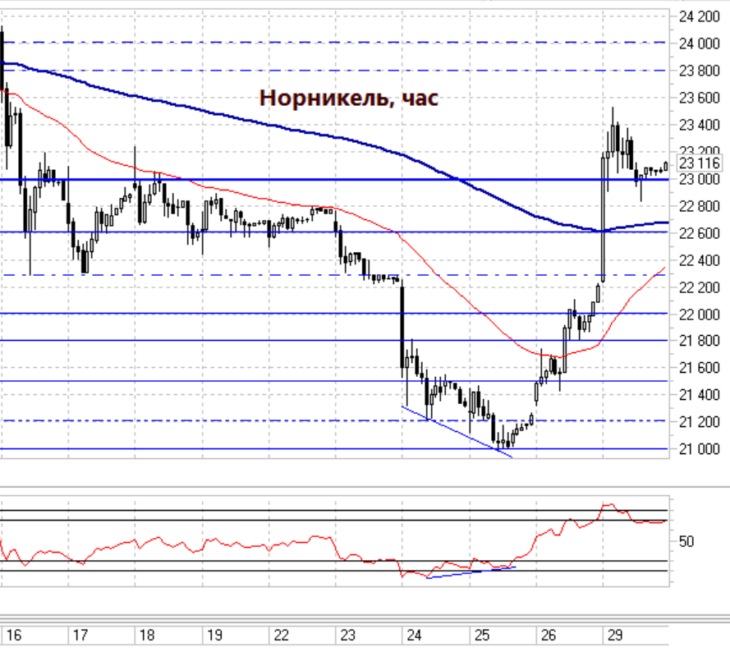Click the oscillator 50 level label
Screen dimensions: 730x661
coord(686,542)
